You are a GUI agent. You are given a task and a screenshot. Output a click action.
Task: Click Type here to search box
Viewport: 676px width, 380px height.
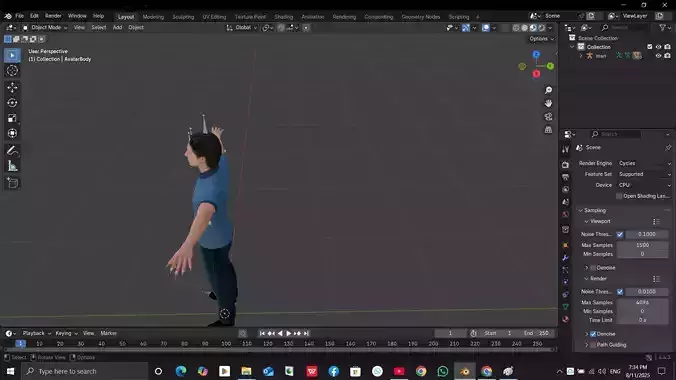(x=84, y=371)
